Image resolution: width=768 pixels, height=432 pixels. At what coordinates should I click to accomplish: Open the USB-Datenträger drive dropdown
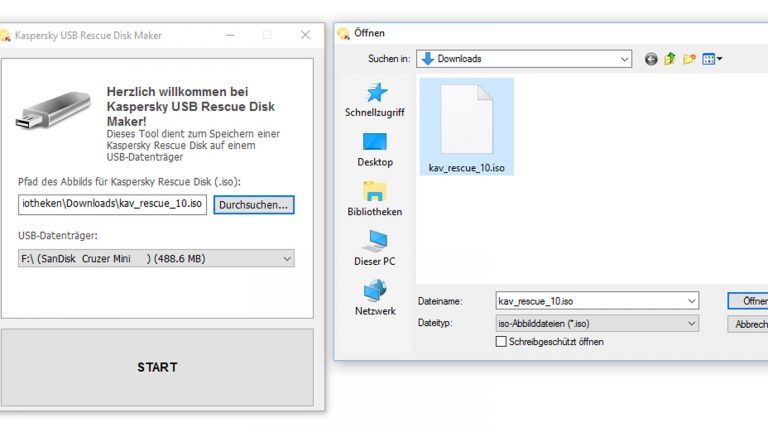[156, 259]
